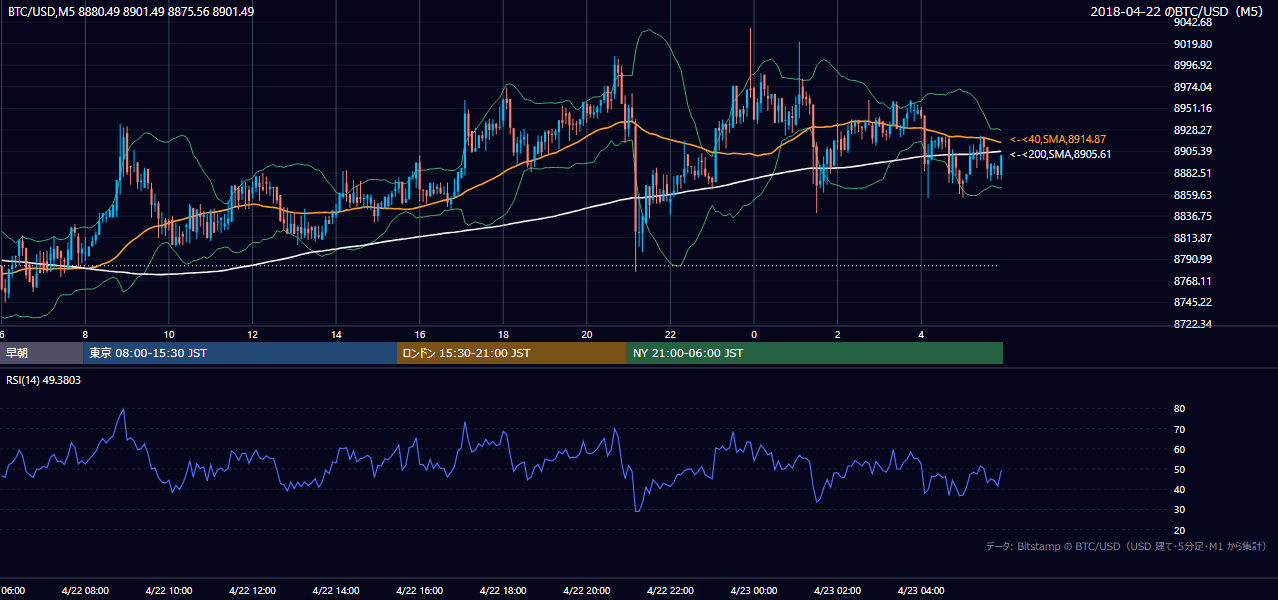Click the 4/23 04:00 bottom time label
The image size is (1278, 600).
pyautogui.click(x=921, y=591)
